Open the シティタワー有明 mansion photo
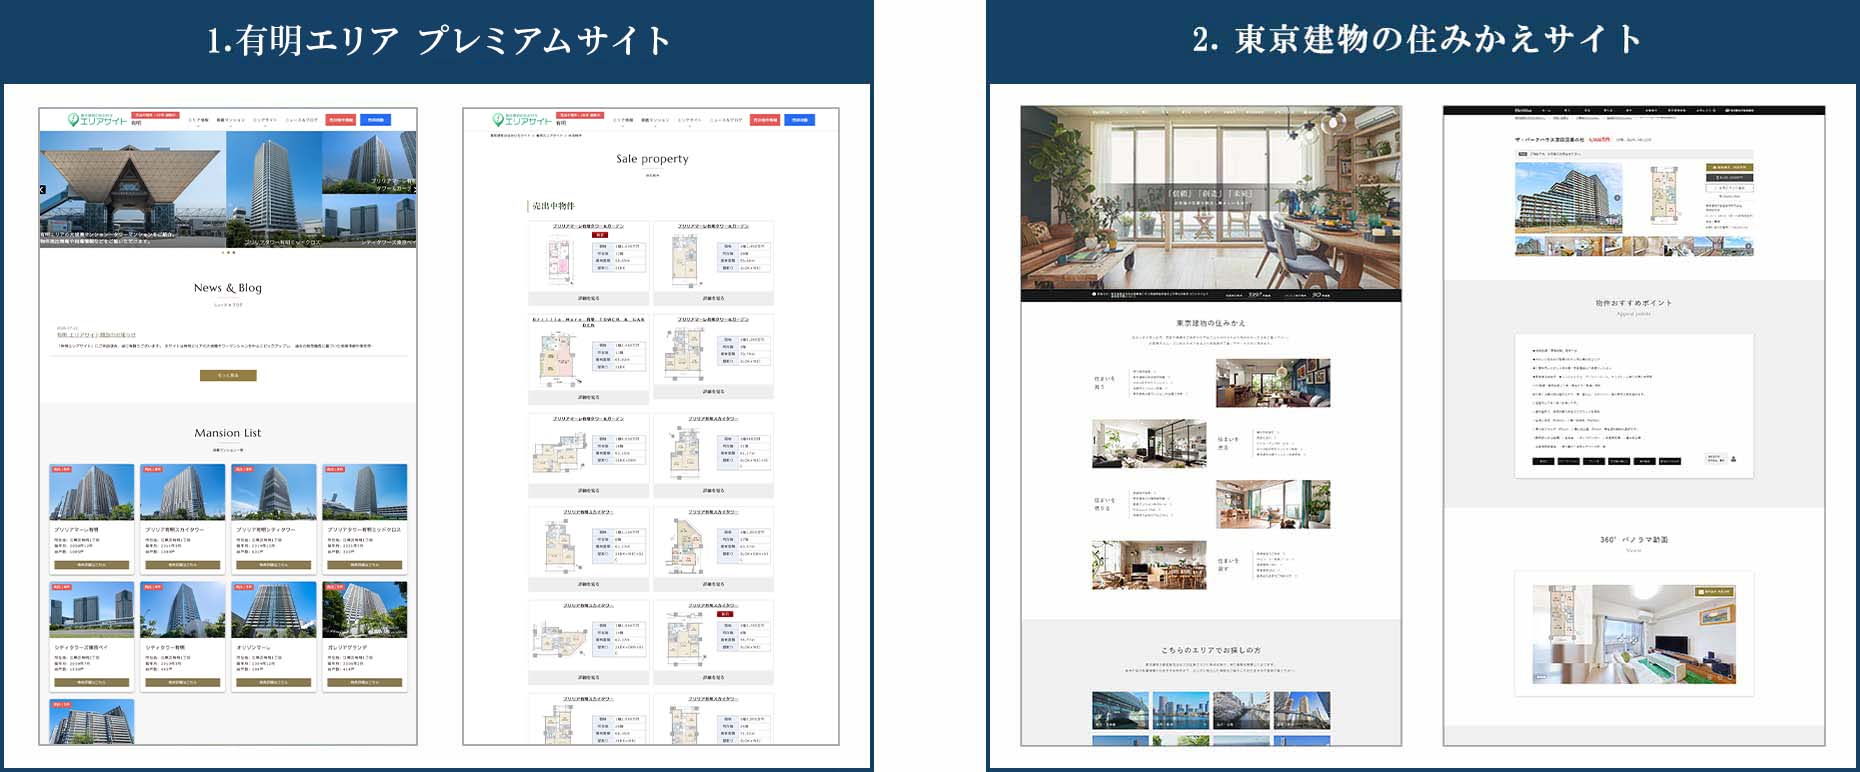 click(x=182, y=610)
